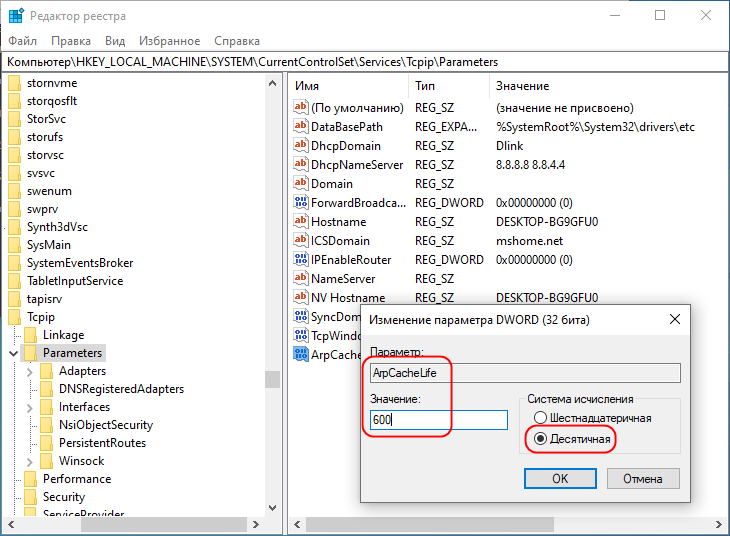Screen dimensions: 730x536
Task: Select the Десятичная radio button
Action: 540,439
